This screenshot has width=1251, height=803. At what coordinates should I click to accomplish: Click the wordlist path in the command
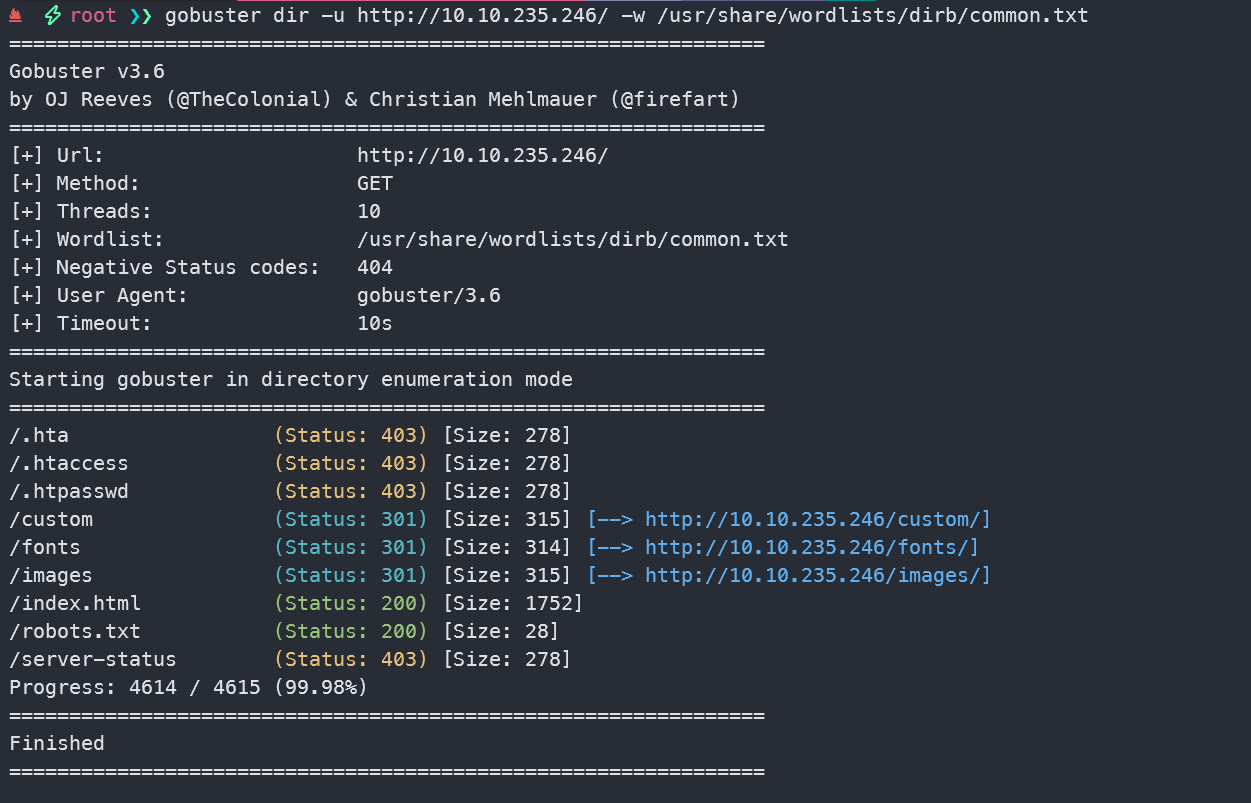pyautogui.click(x=872, y=16)
